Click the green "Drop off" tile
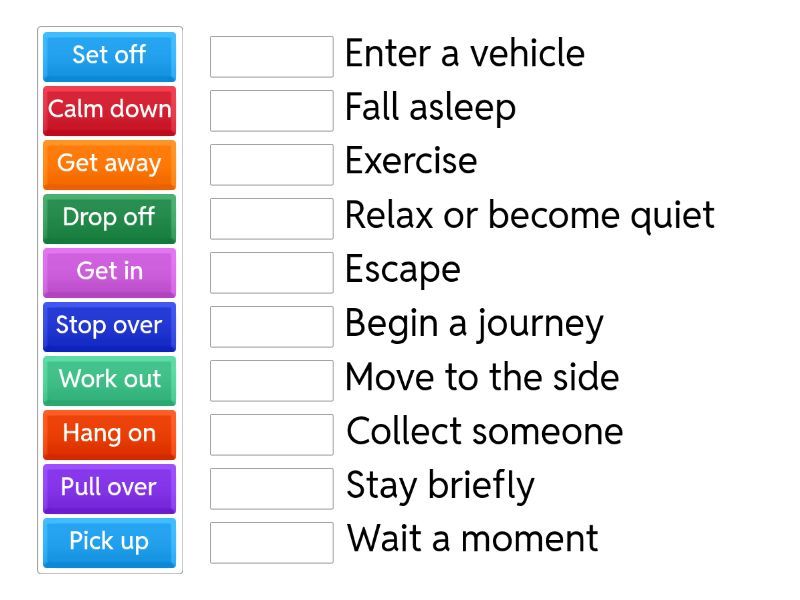The height and width of the screenshot is (600, 800). pos(109,218)
